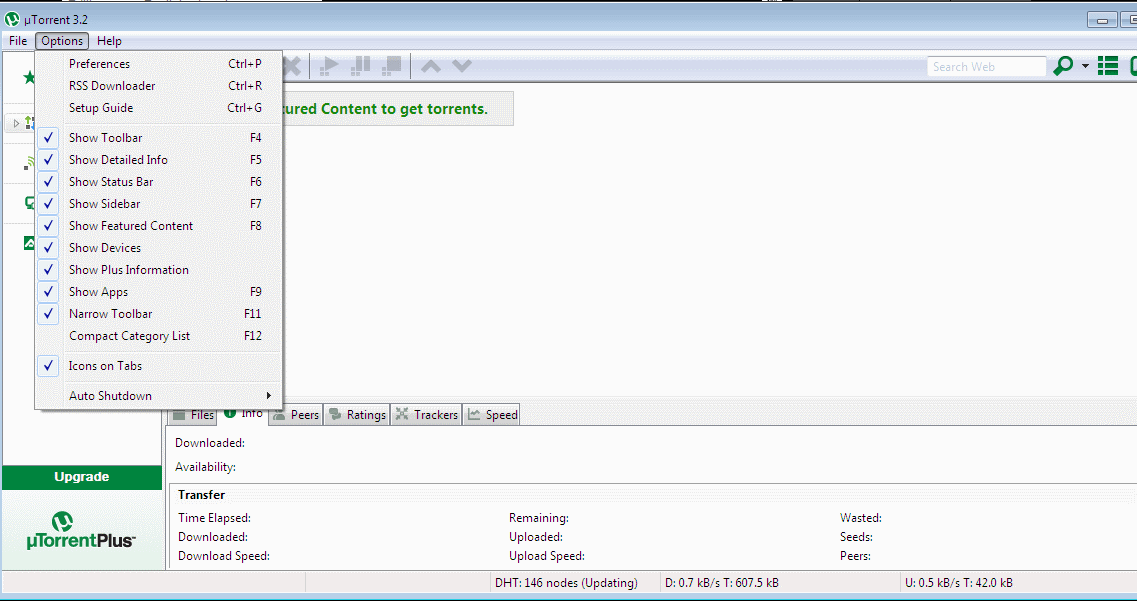
Task: Click the Files tab folder icon
Action: 179,415
